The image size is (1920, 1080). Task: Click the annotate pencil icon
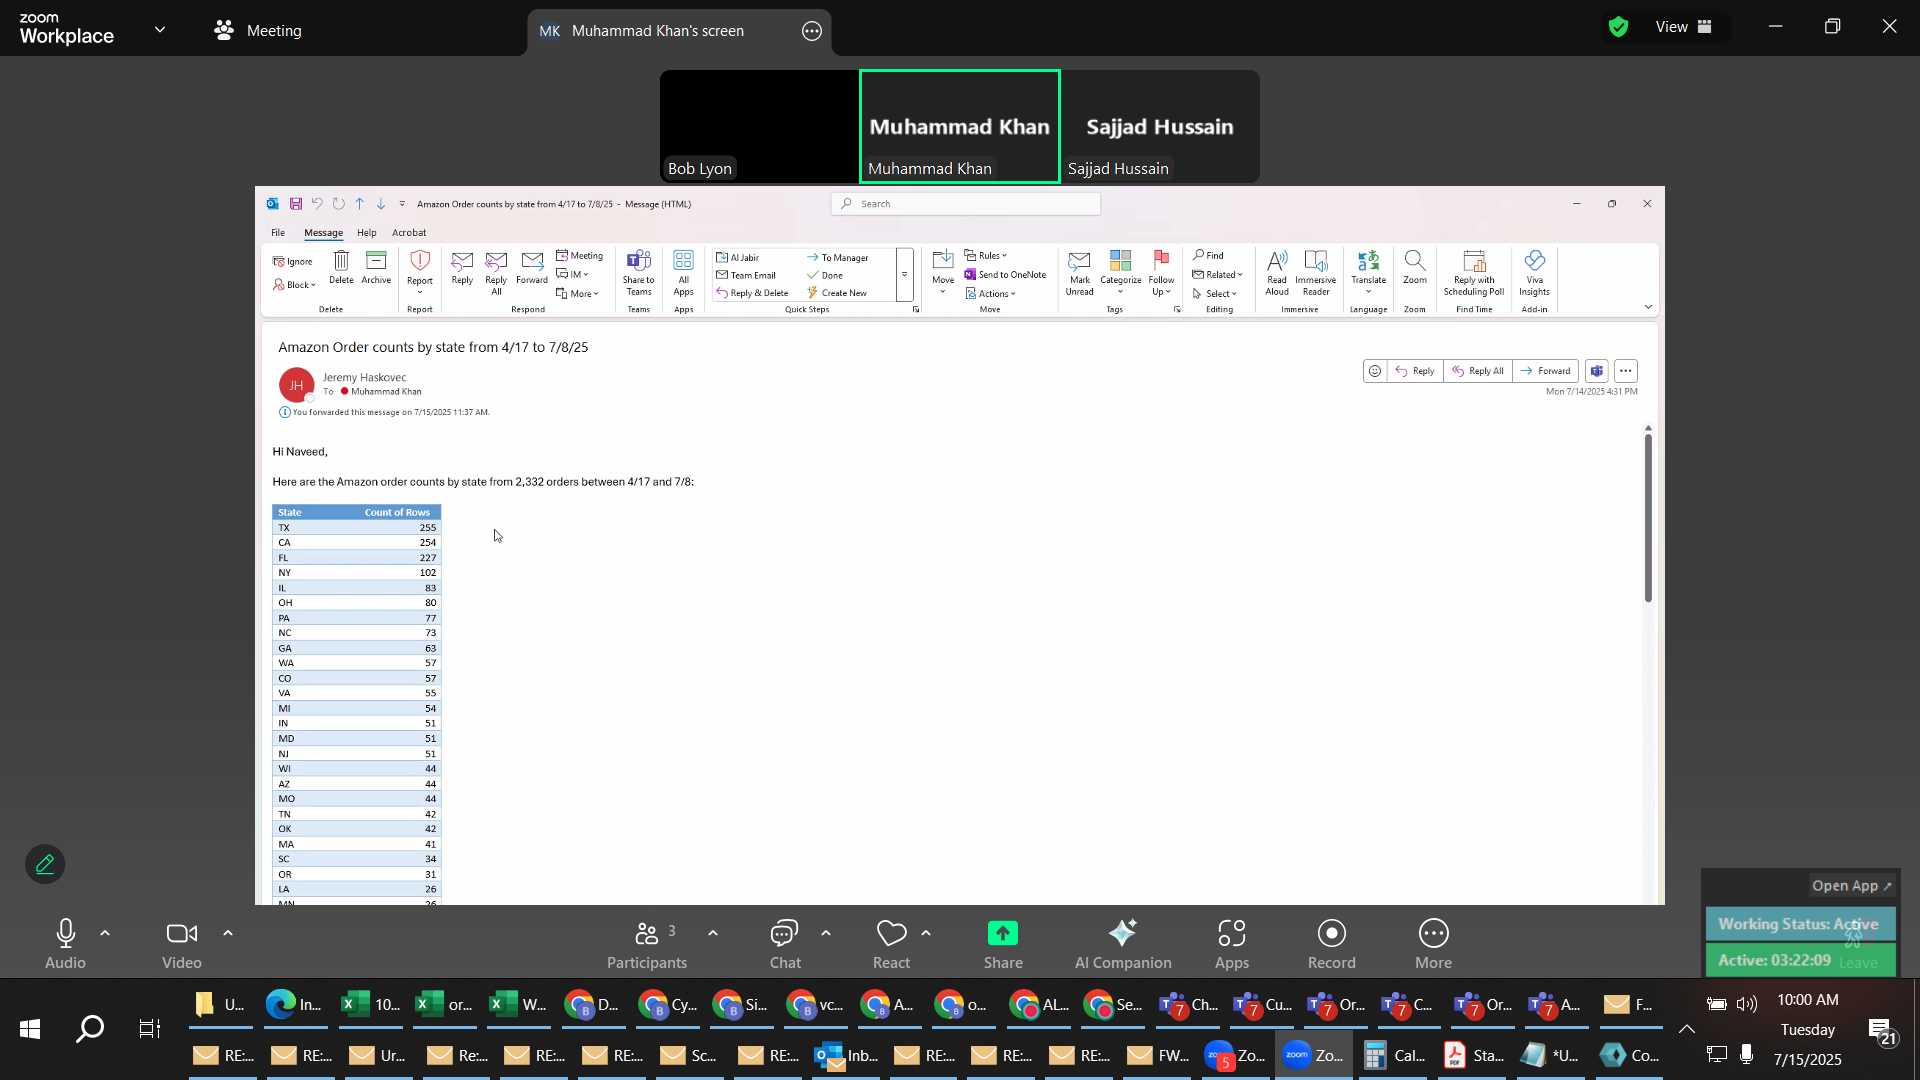pyautogui.click(x=45, y=865)
